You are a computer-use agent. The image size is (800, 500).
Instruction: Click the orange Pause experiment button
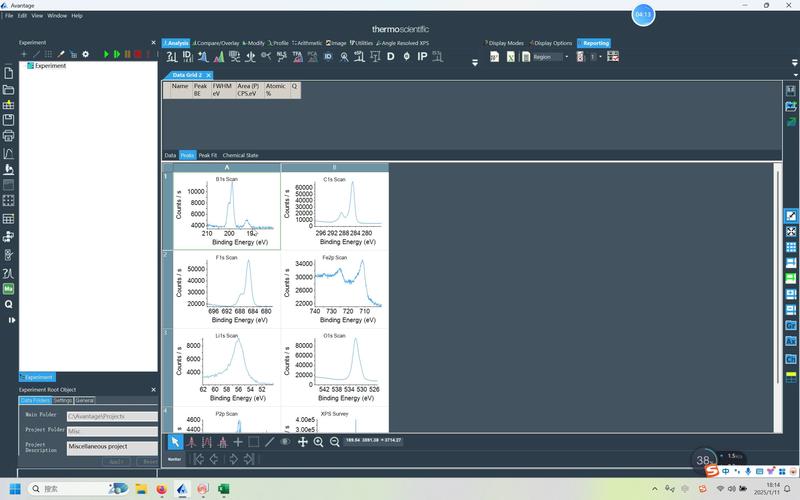click(x=128, y=54)
